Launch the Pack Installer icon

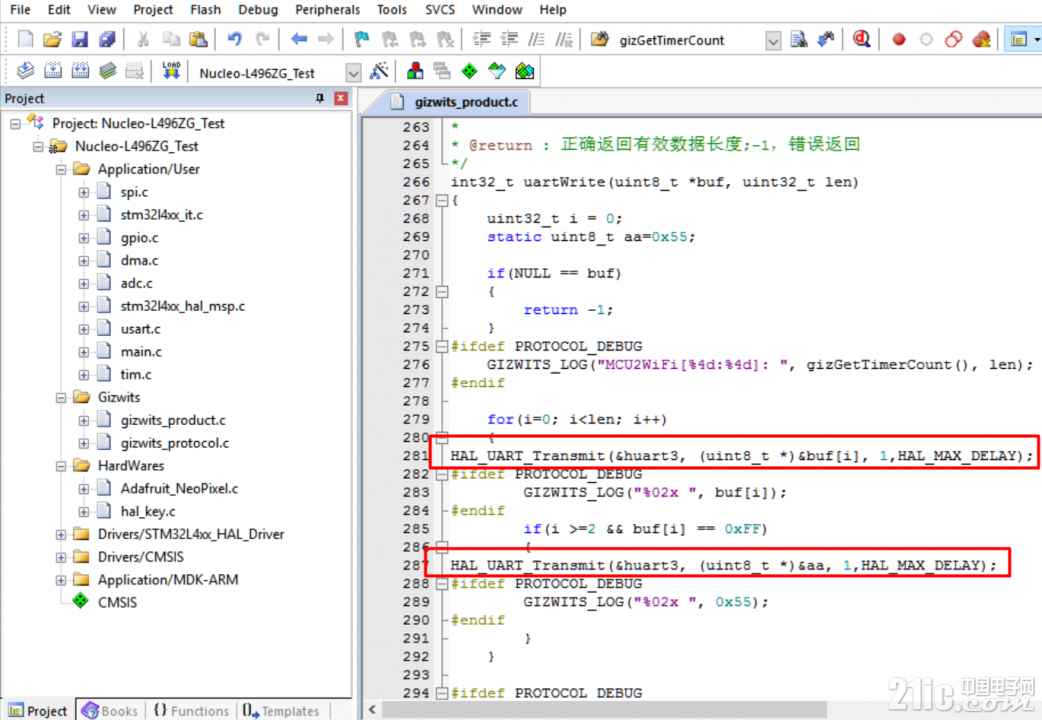[524, 70]
